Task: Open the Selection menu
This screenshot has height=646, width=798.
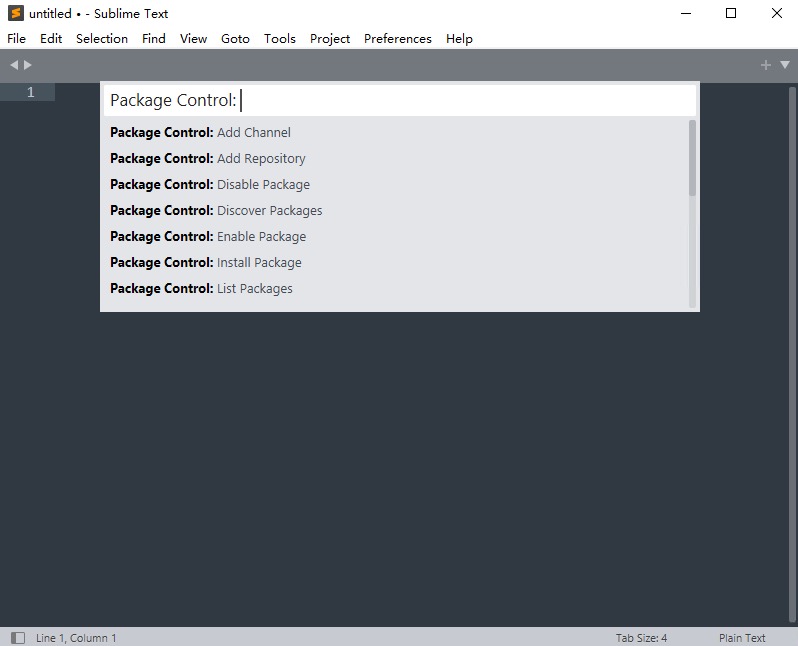Action: (x=102, y=39)
